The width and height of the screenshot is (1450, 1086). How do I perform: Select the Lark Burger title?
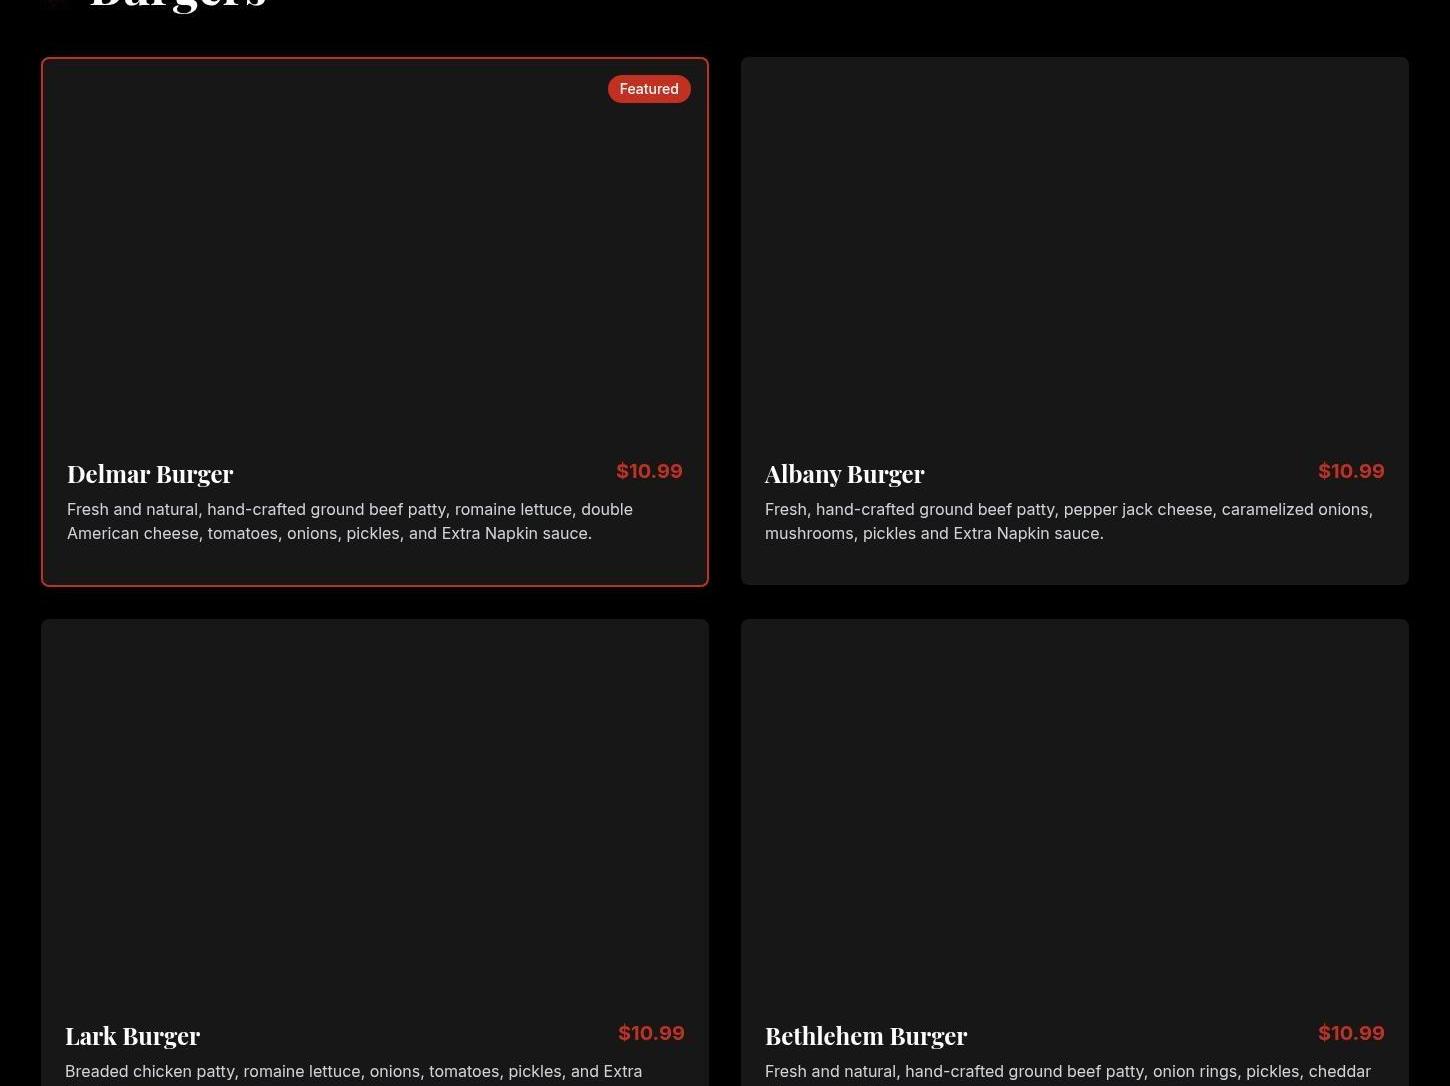[132, 1036]
